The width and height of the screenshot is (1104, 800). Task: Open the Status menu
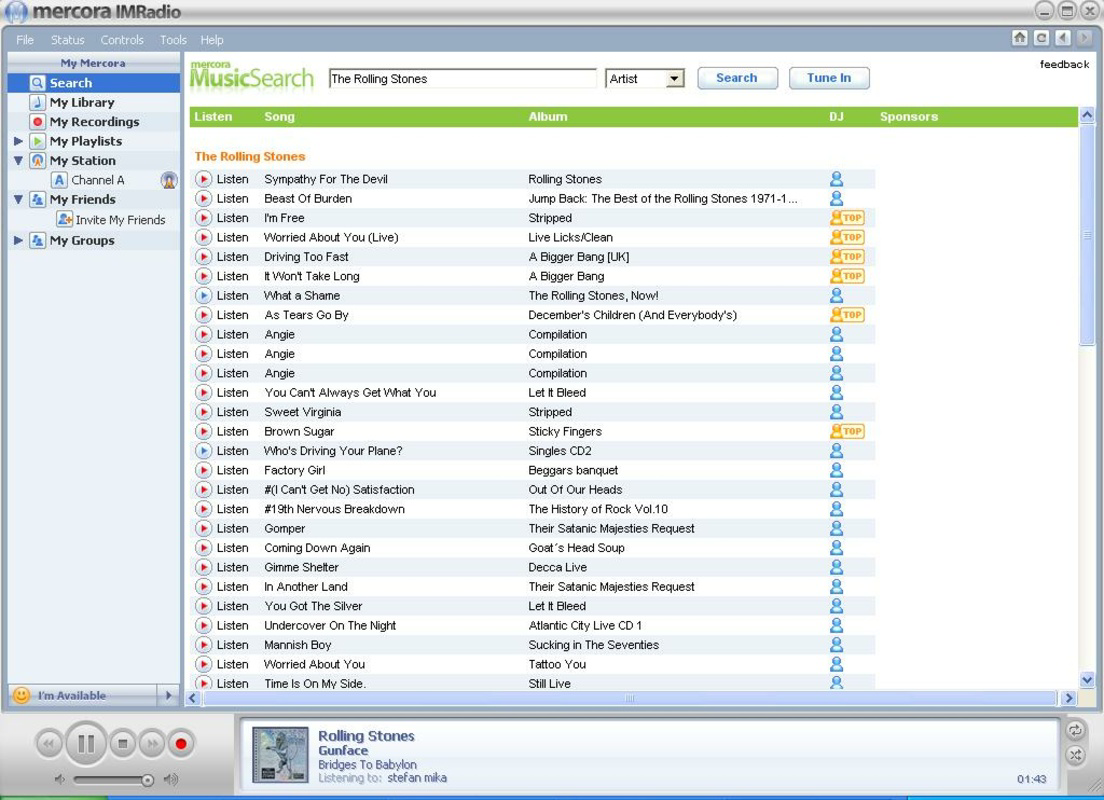[x=68, y=40]
